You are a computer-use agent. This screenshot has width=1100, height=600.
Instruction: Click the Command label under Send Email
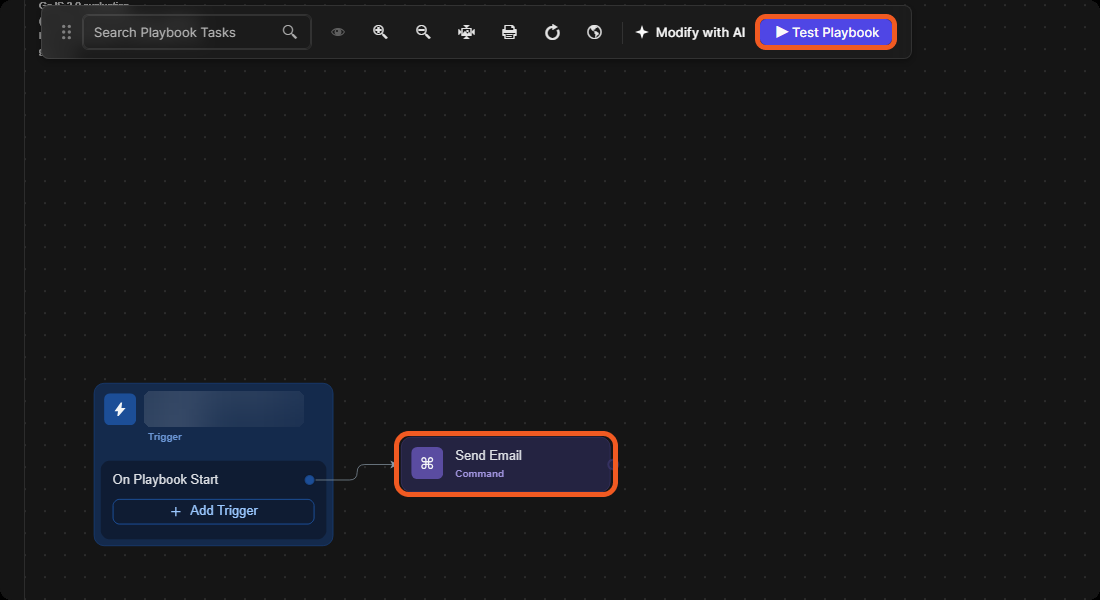coord(479,474)
